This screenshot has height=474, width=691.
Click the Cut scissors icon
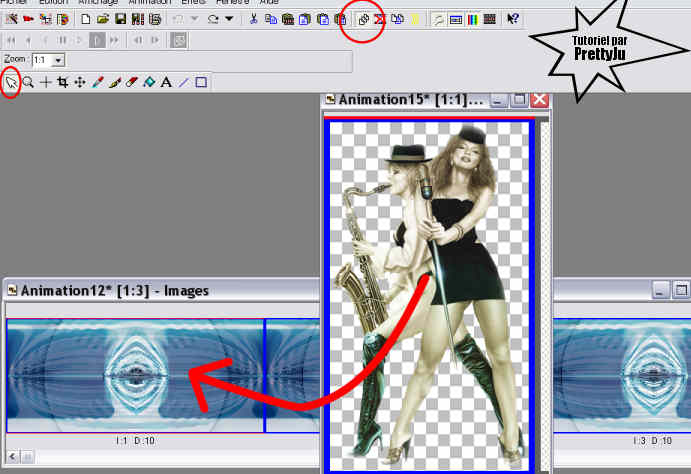tap(254, 19)
